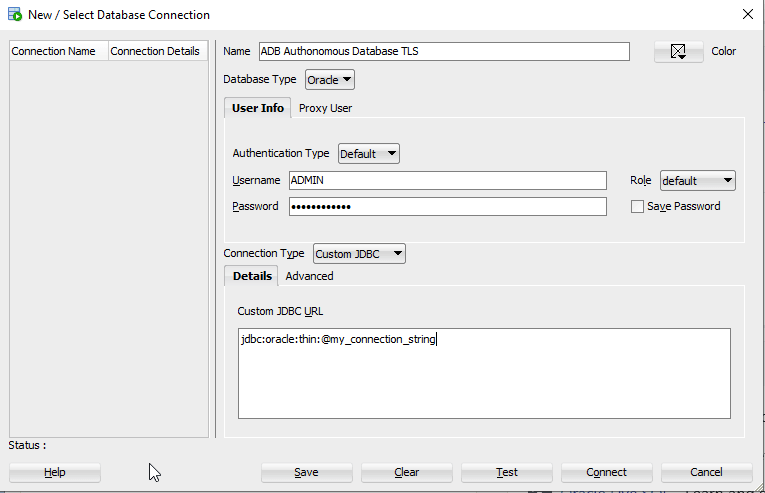Click into the connection Name field
Image resolution: width=765 pixels, height=493 pixels.
point(443,51)
